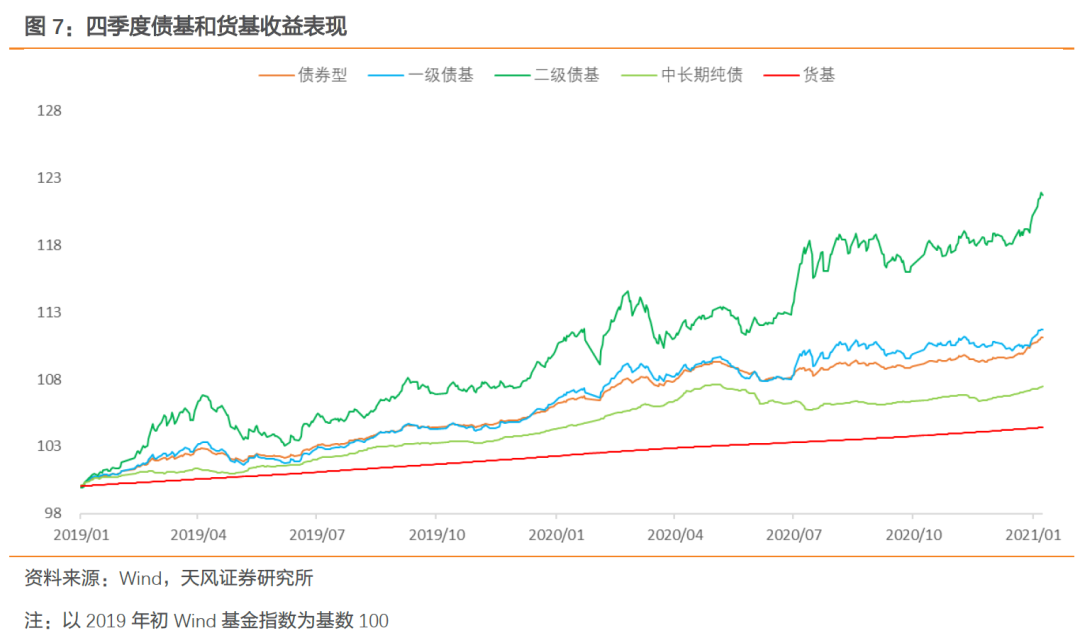Click the y-axis value 108
This screenshot has height=633, width=1080.
(49, 380)
